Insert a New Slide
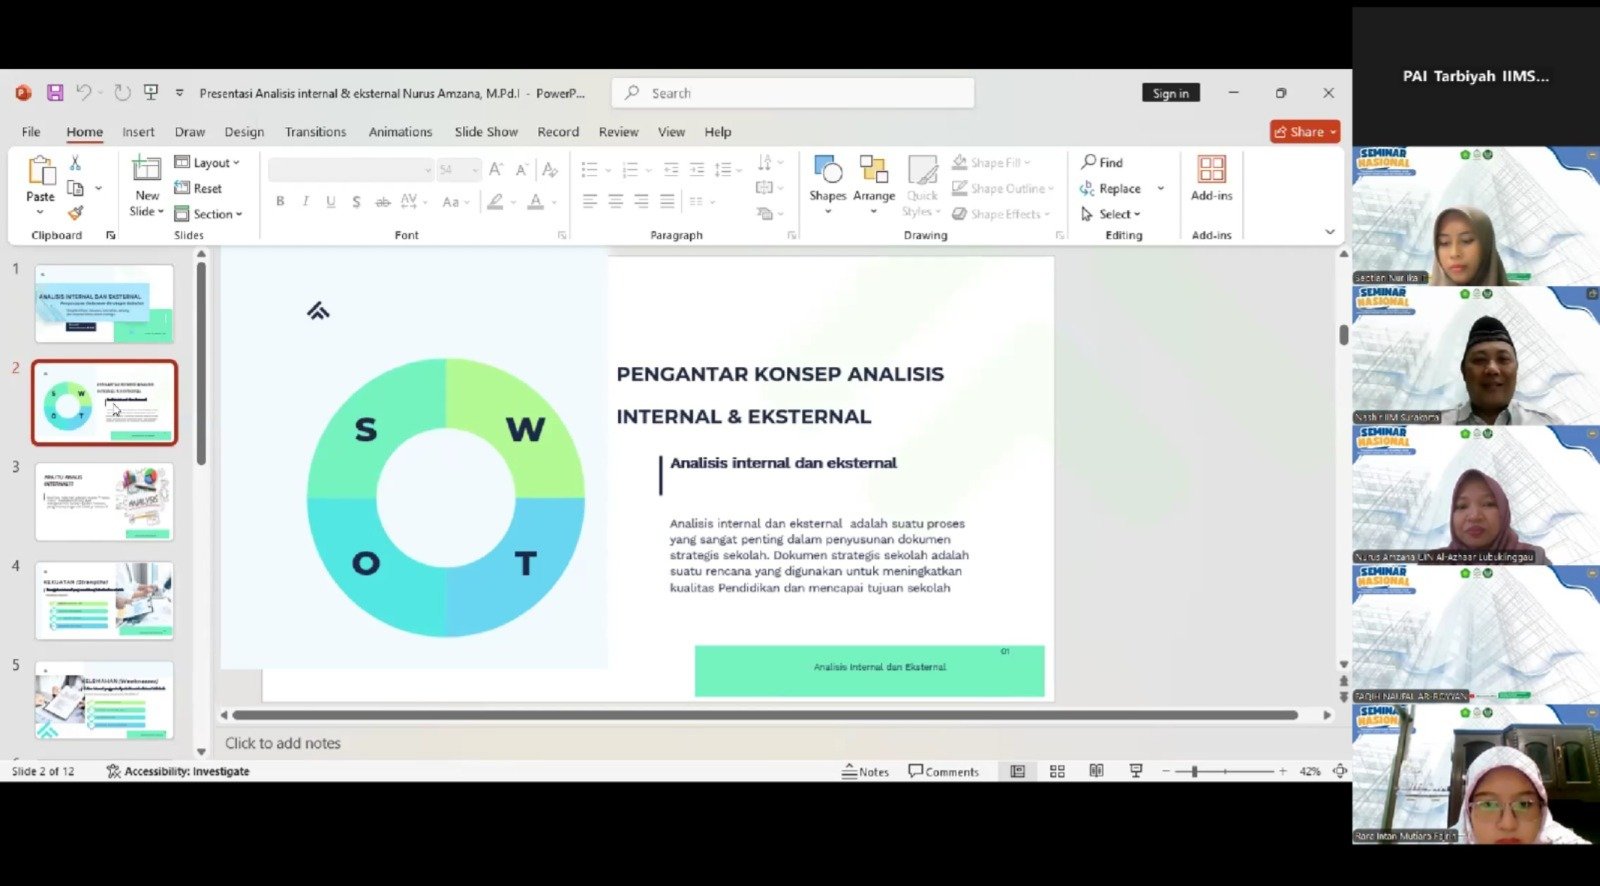Screen dimensions: 1600x886 [146, 171]
